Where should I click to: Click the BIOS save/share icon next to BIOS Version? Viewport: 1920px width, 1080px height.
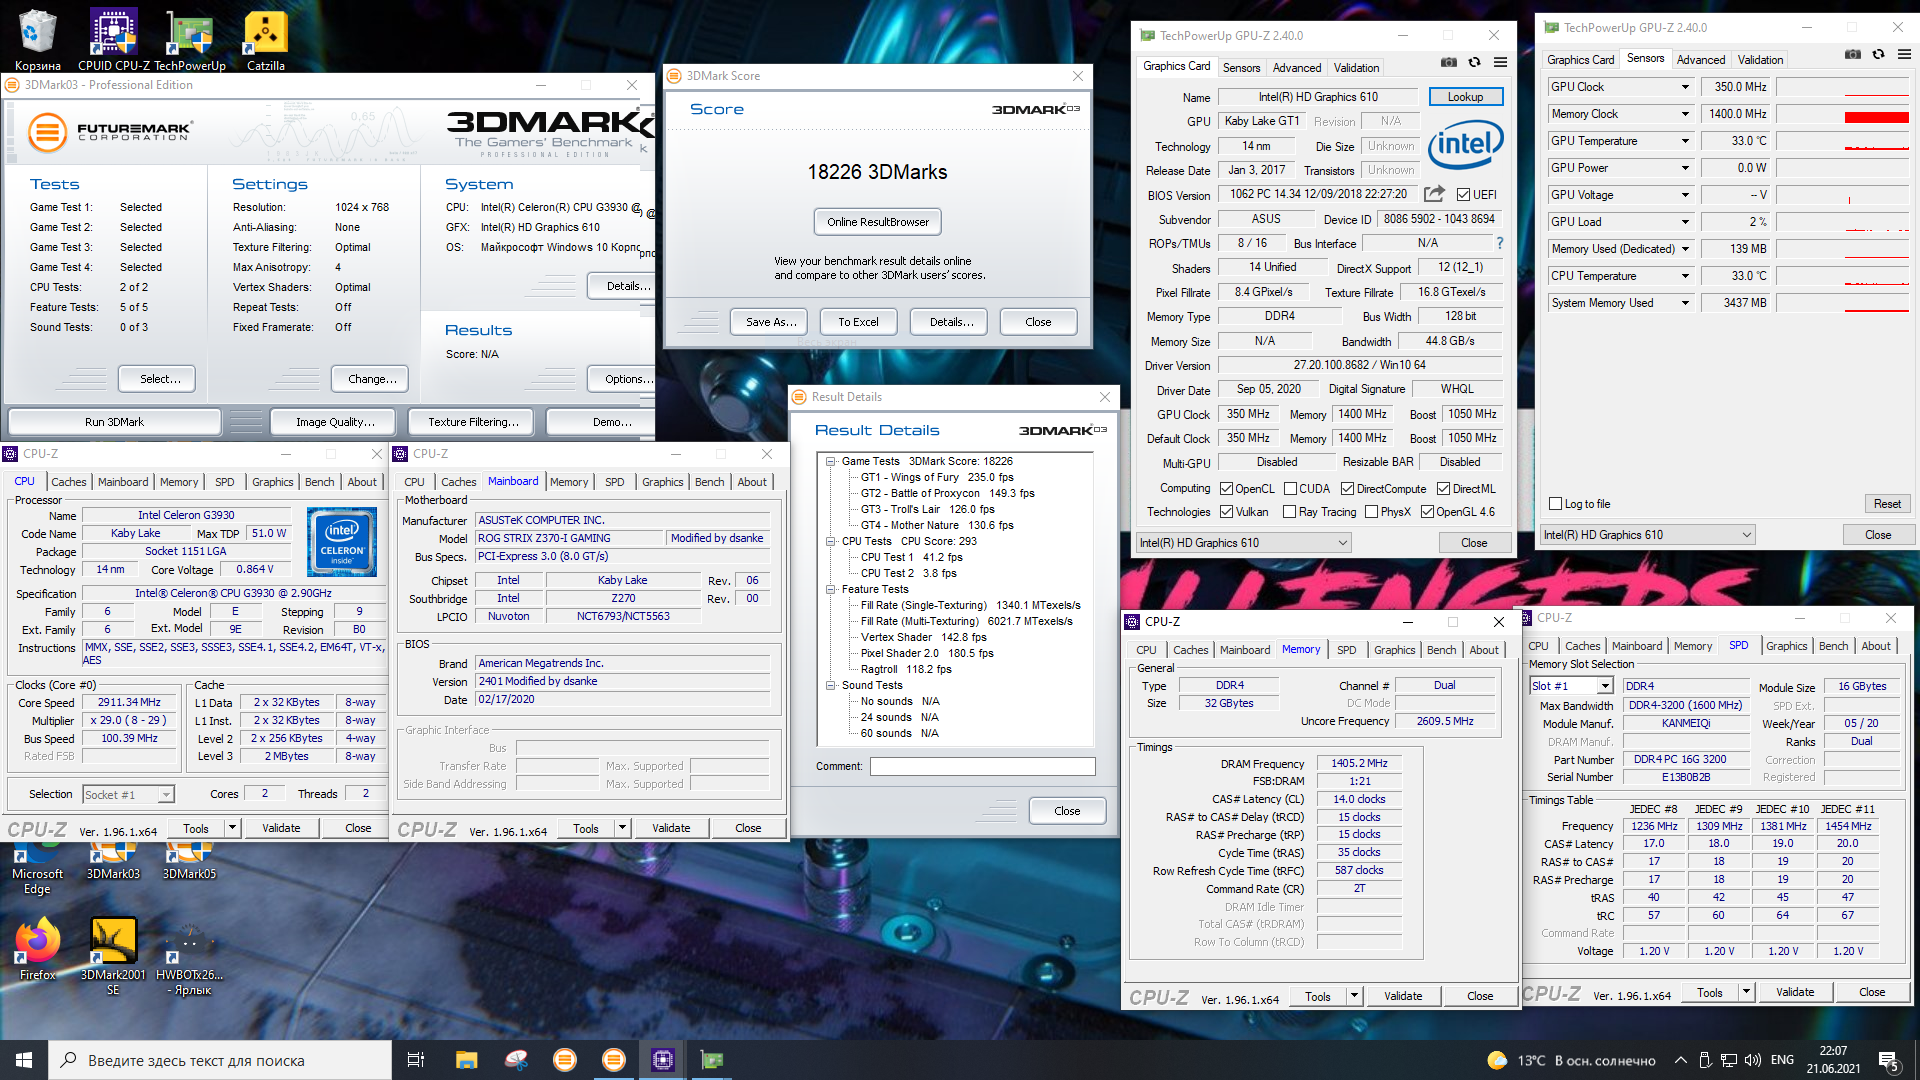coord(1434,194)
